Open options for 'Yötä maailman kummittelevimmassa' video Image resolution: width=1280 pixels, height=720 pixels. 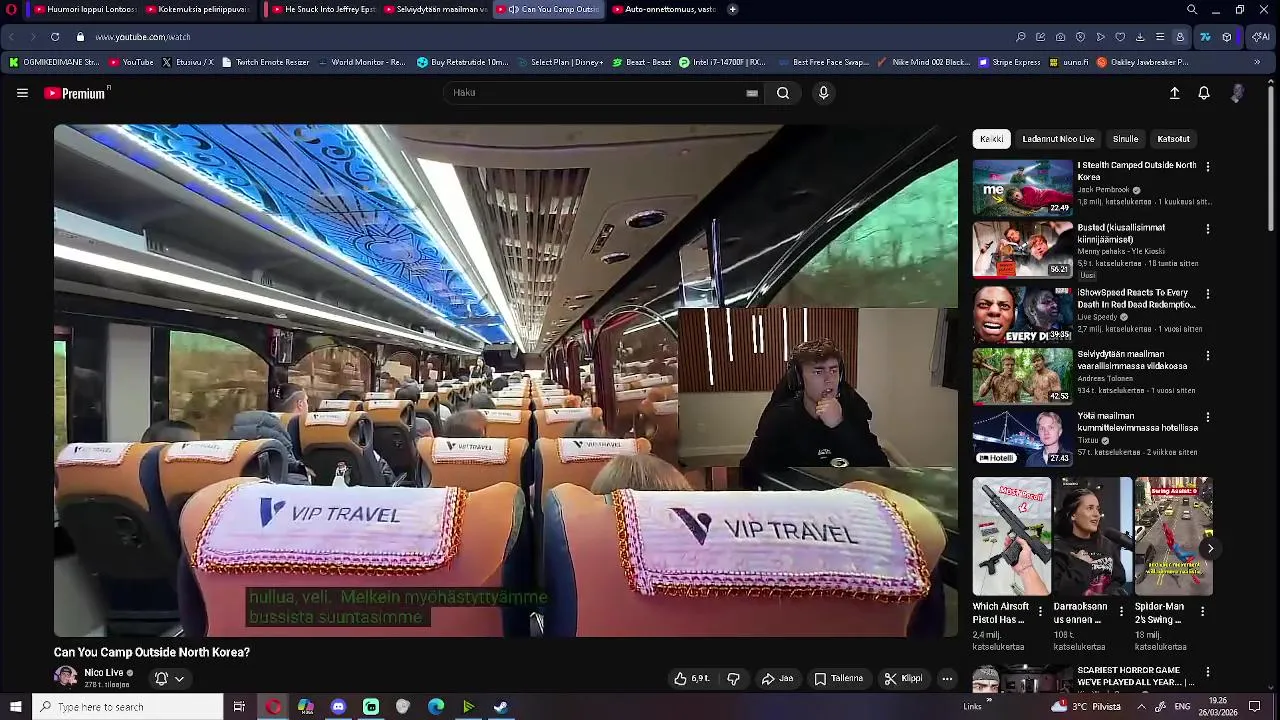point(1207,417)
